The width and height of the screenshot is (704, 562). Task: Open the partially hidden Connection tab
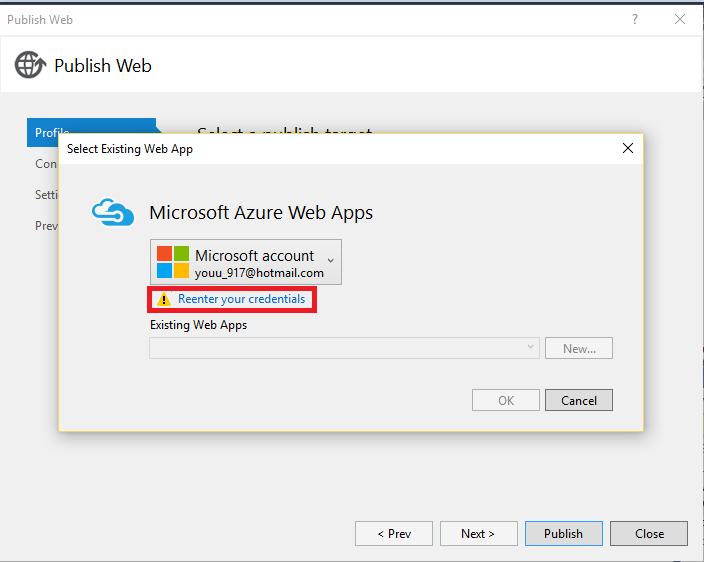[46, 164]
